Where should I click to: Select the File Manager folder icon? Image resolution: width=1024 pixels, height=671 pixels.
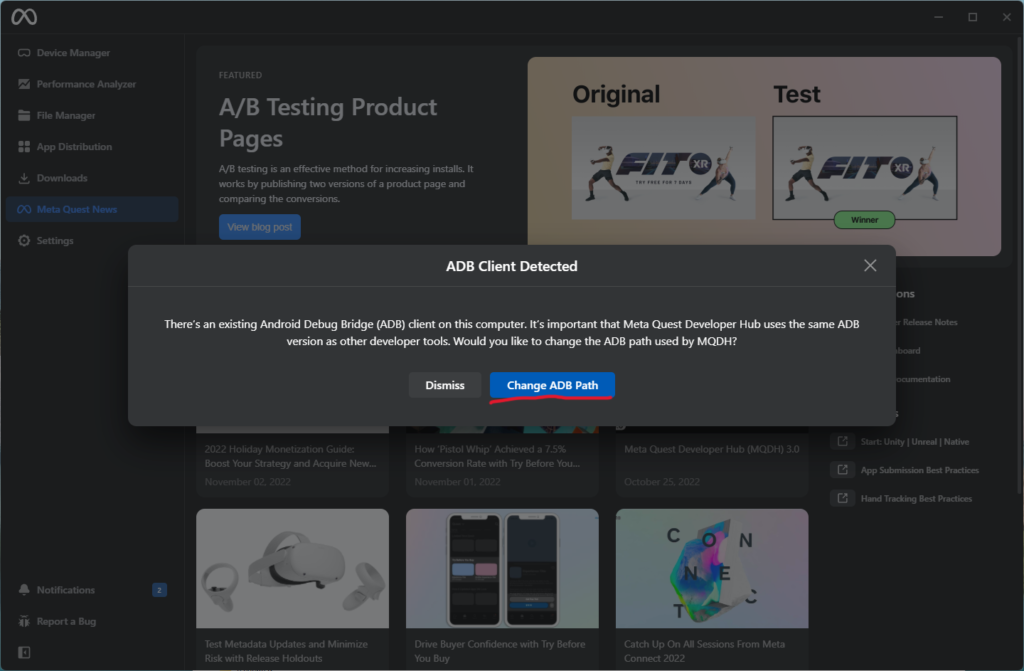pyautogui.click(x=24, y=116)
